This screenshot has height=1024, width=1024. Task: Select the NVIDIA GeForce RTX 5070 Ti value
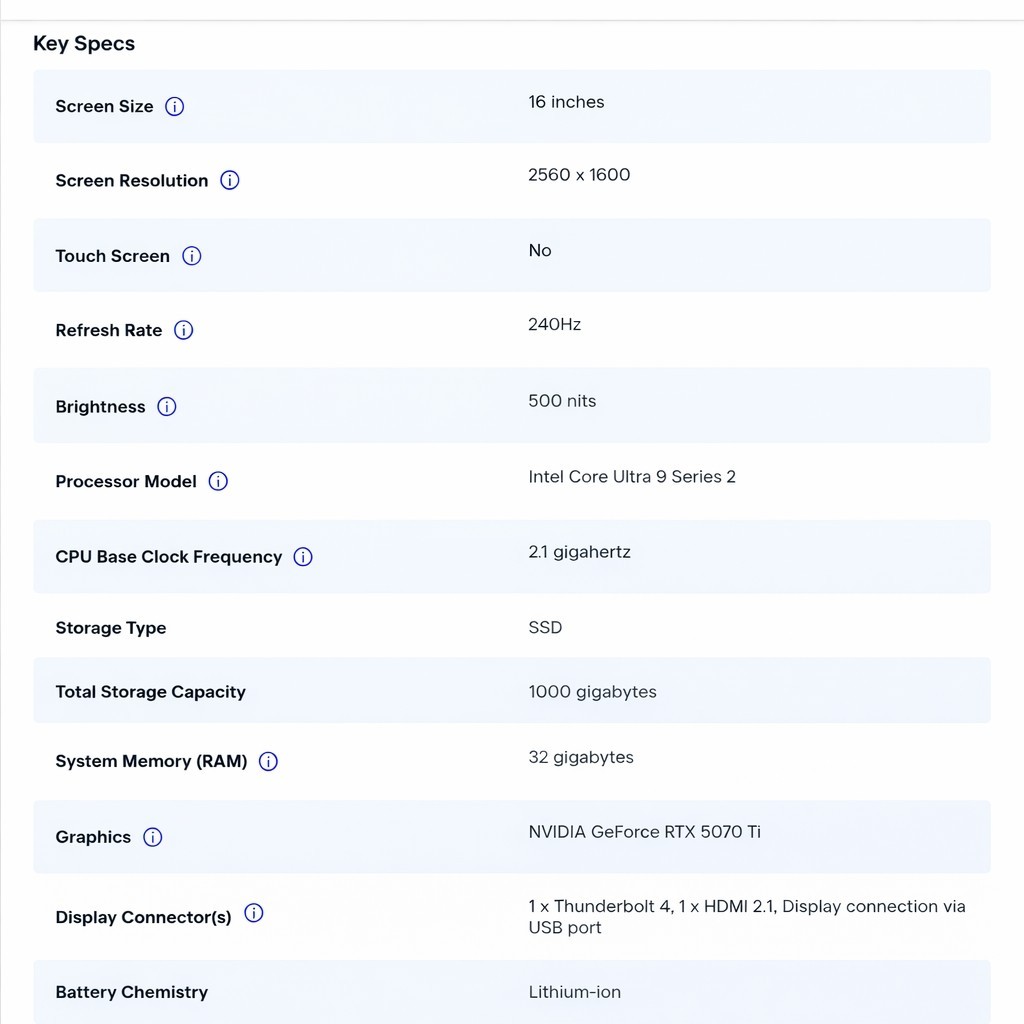point(645,832)
